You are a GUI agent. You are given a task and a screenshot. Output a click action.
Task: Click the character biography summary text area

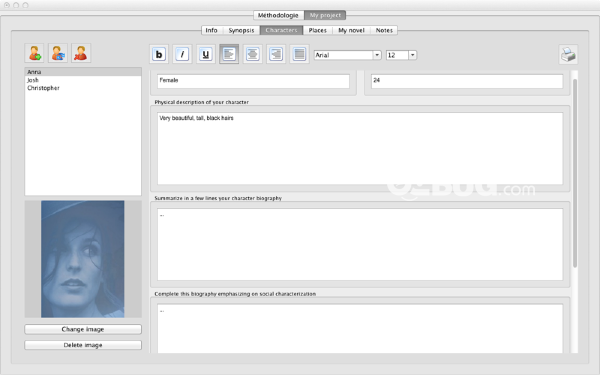(x=360, y=244)
